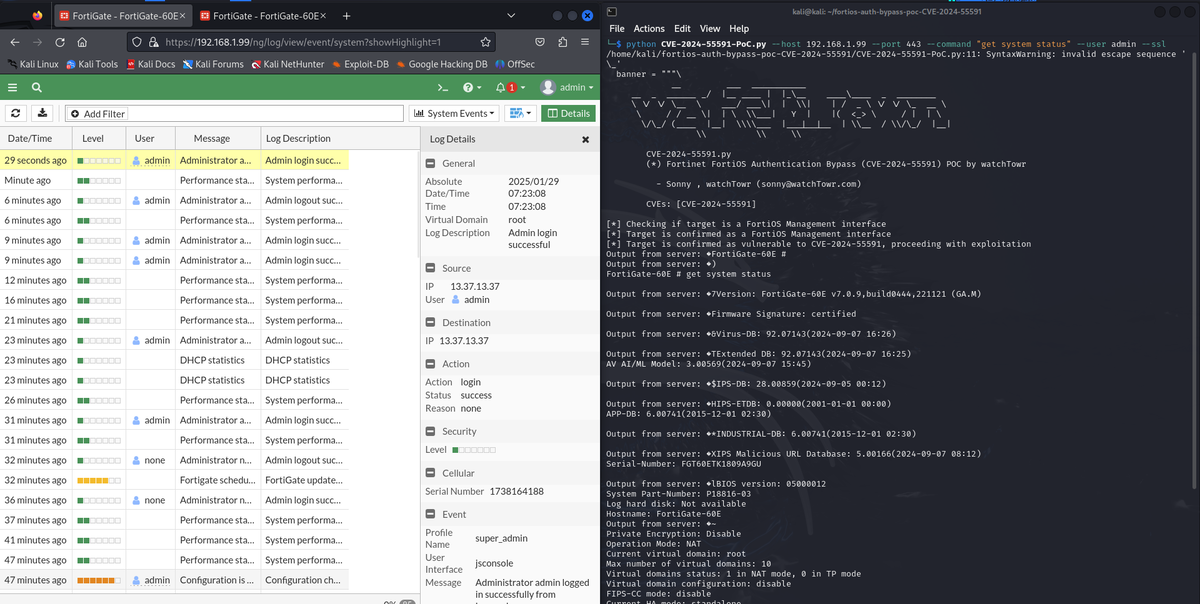Screen dimensions: 1200x604
Task: Sort by the Log Description column header
Action: 304,138
